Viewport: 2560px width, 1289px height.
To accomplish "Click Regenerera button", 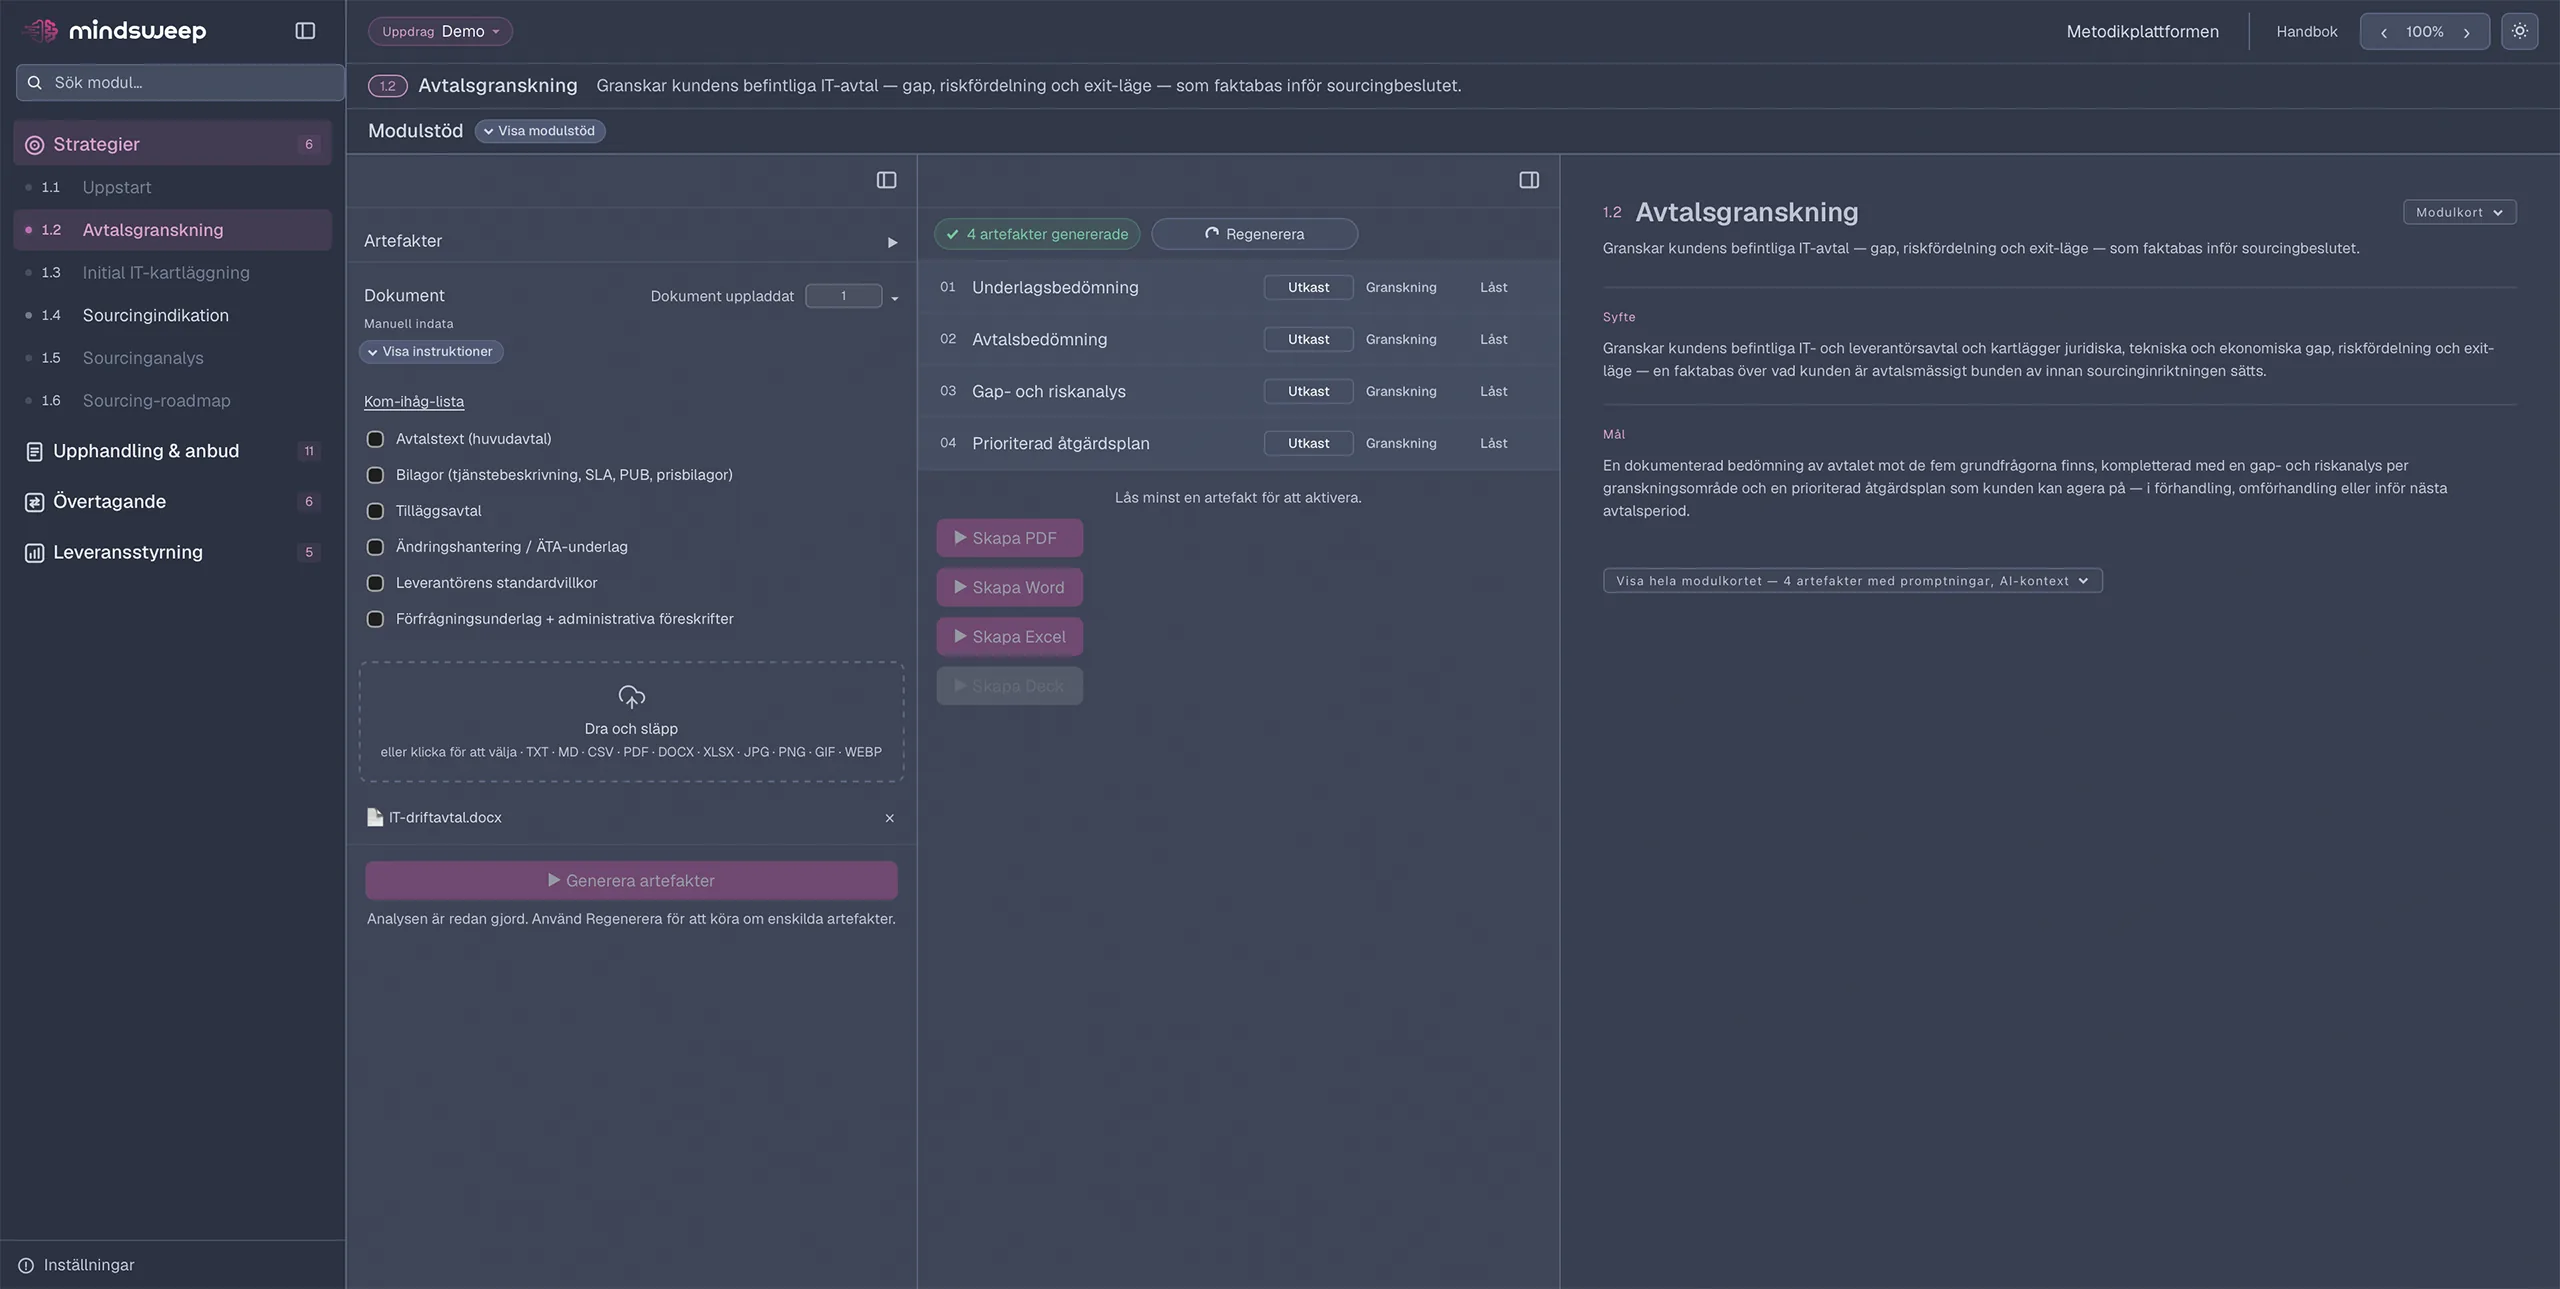I will (1254, 234).
